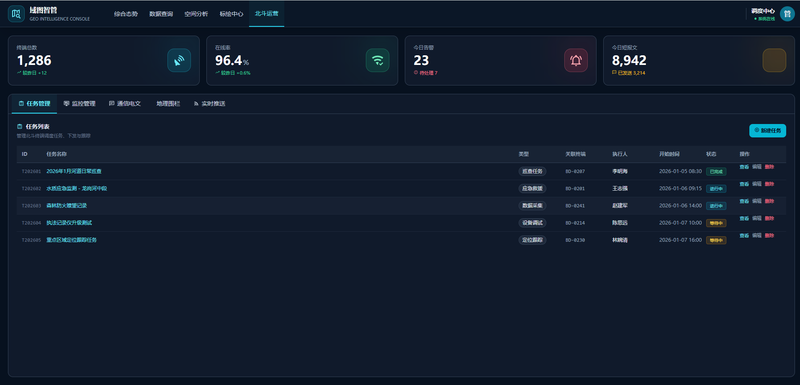Click the alarm bell icon on the 23 card
Image resolution: width=800 pixels, height=385 pixels.
(576, 60)
